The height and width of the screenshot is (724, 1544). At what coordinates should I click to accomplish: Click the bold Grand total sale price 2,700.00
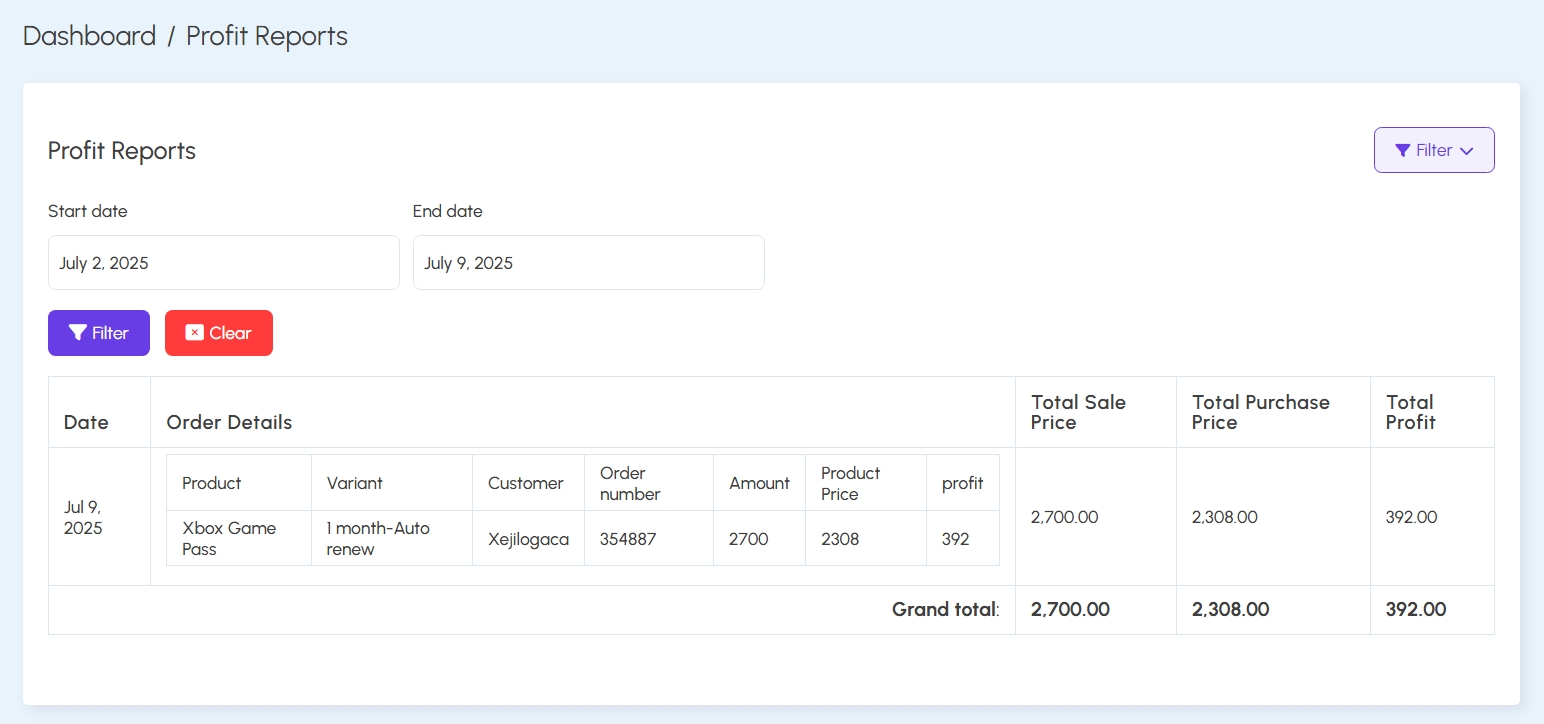point(1070,609)
